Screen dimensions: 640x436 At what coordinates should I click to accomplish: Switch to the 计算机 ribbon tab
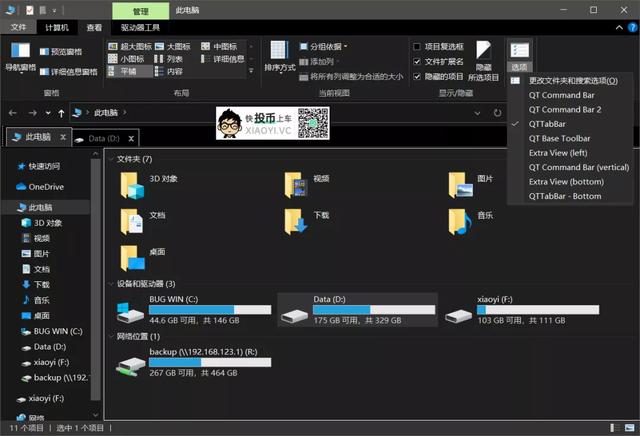(x=56, y=27)
